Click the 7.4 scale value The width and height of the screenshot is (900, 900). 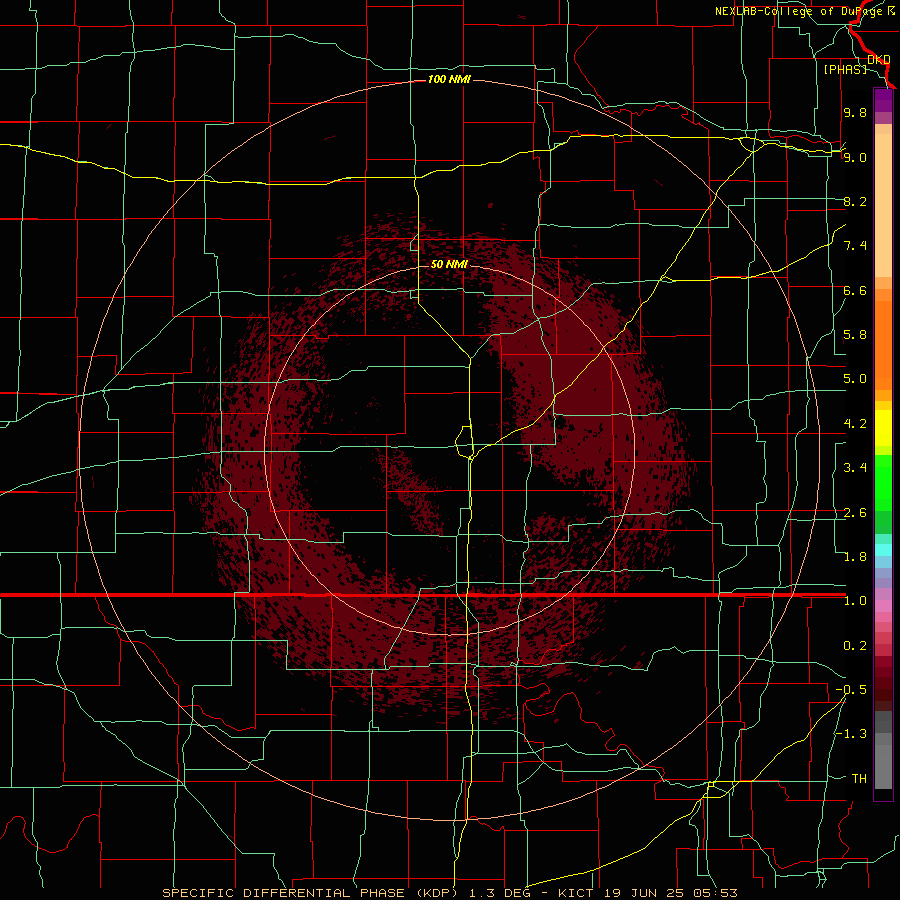click(855, 246)
